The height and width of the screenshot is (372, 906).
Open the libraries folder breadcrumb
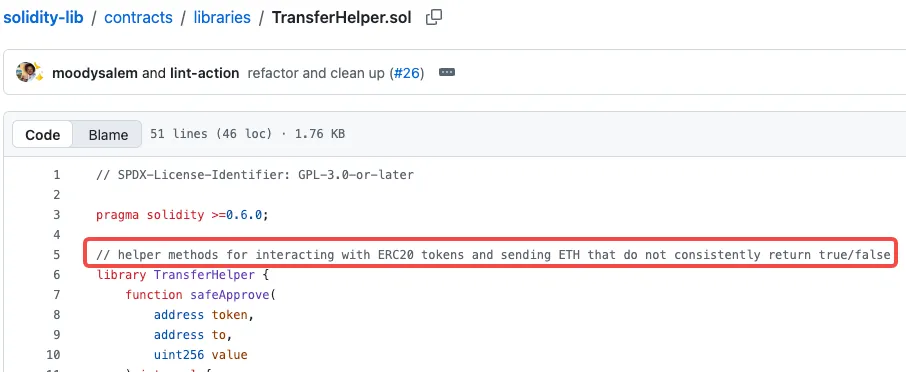(x=222, y=17)
